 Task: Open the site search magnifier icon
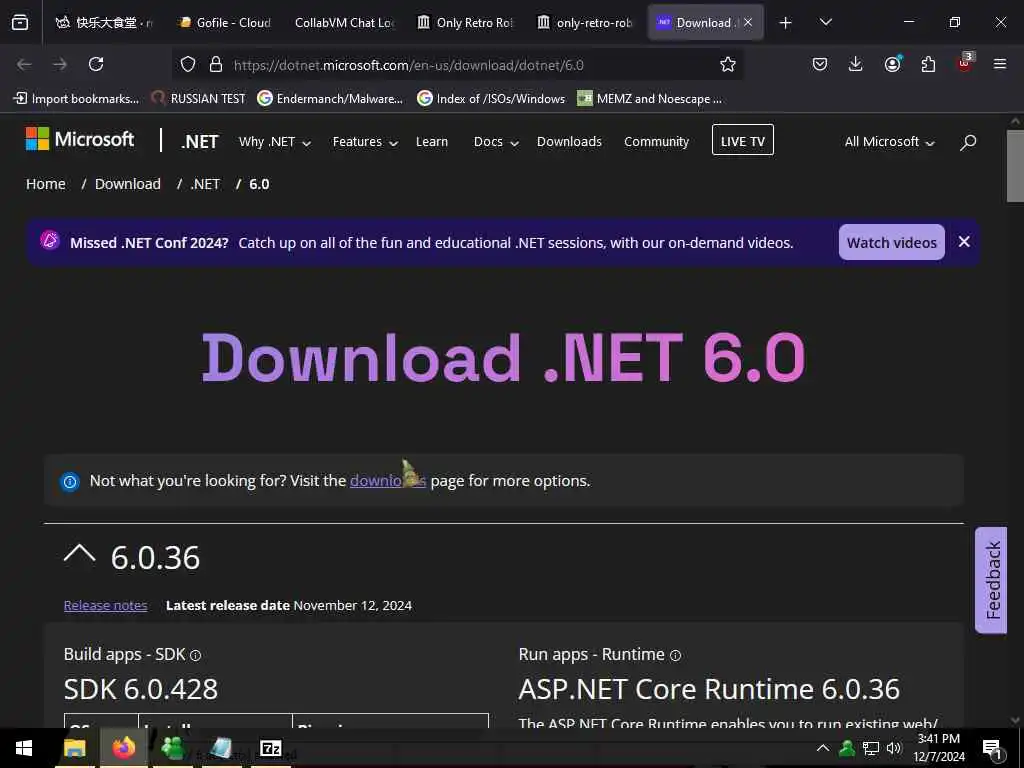coord(968,142)
